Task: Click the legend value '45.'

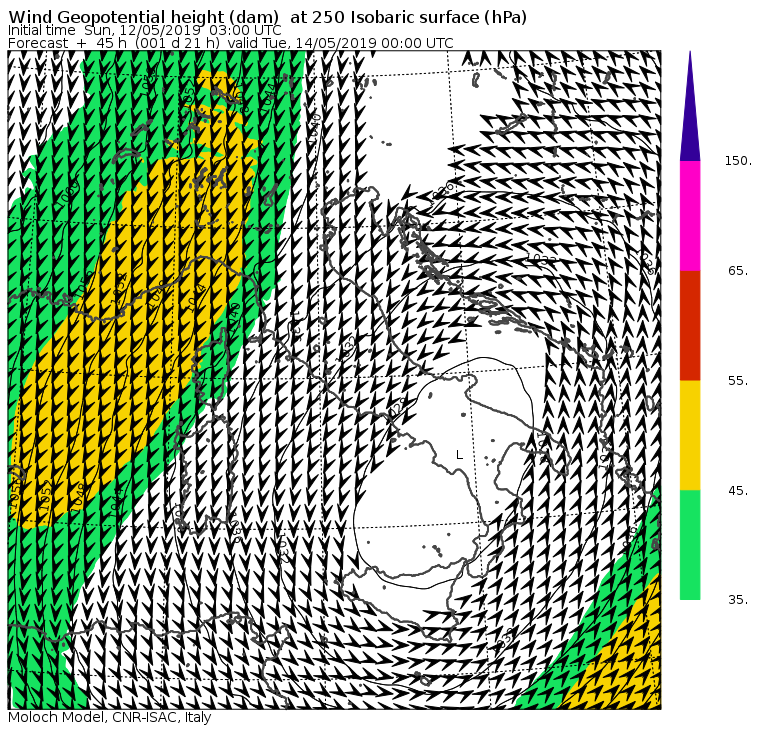Action: point(738,491)
